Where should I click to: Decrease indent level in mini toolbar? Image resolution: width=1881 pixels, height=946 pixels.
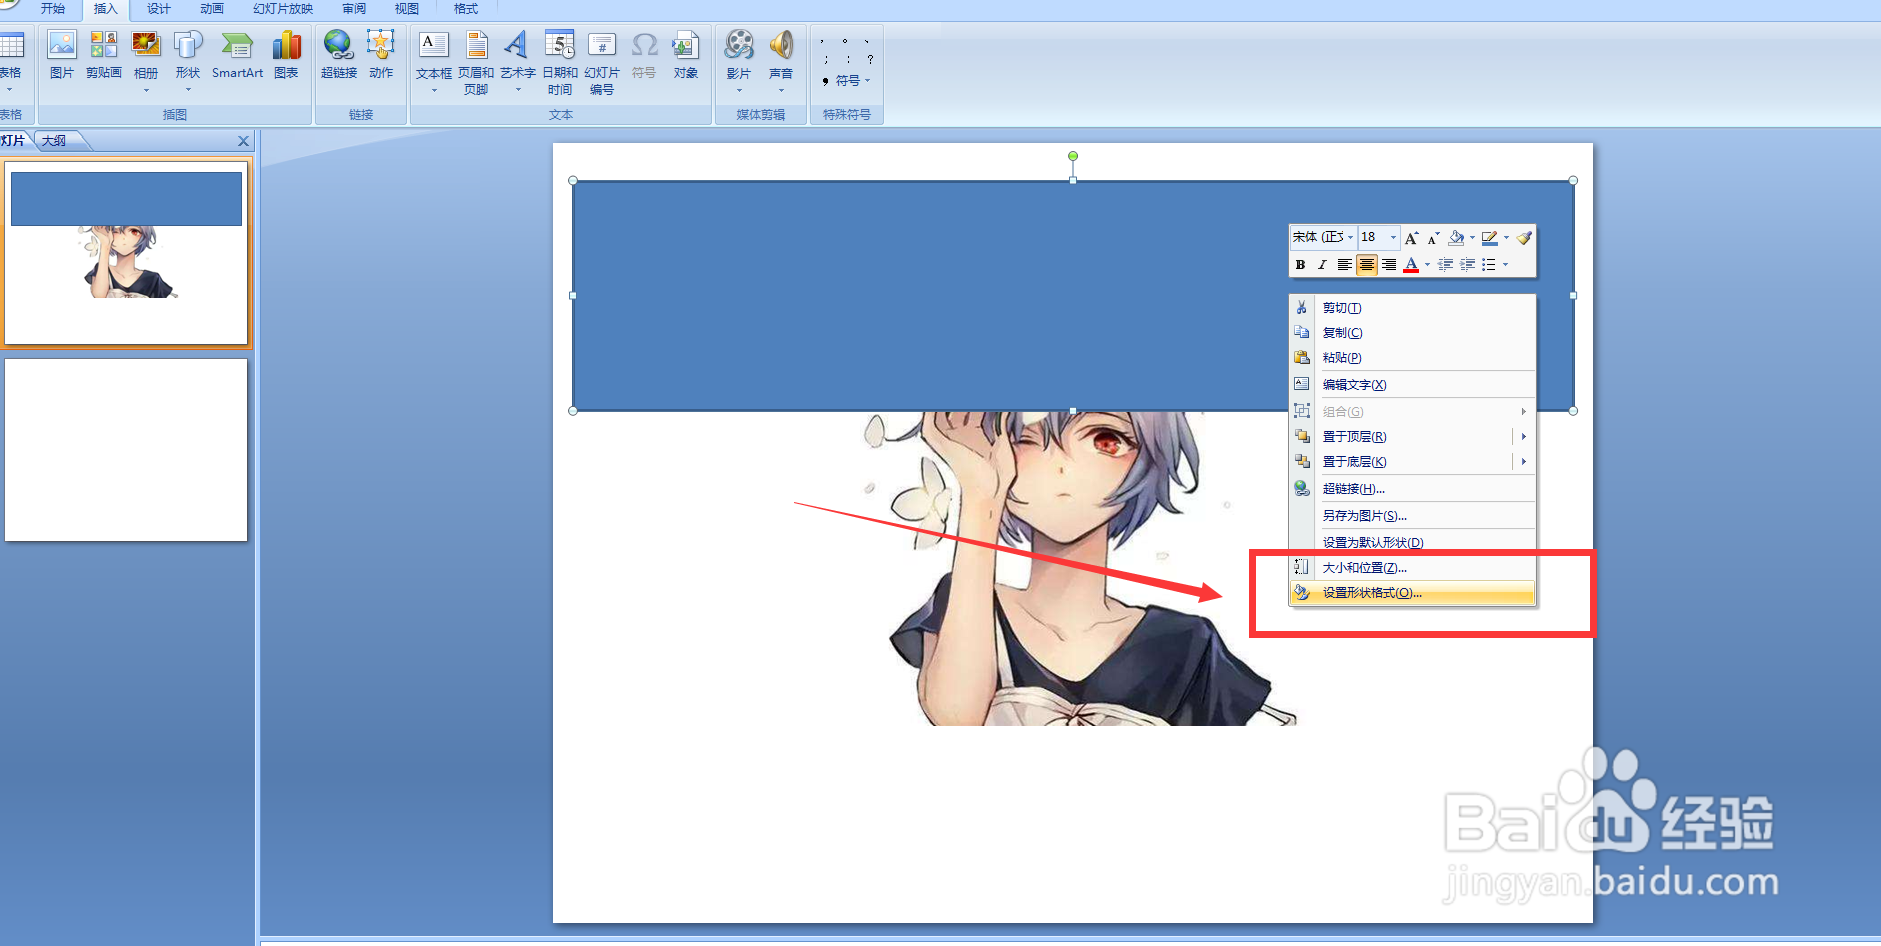(1445, 265)
